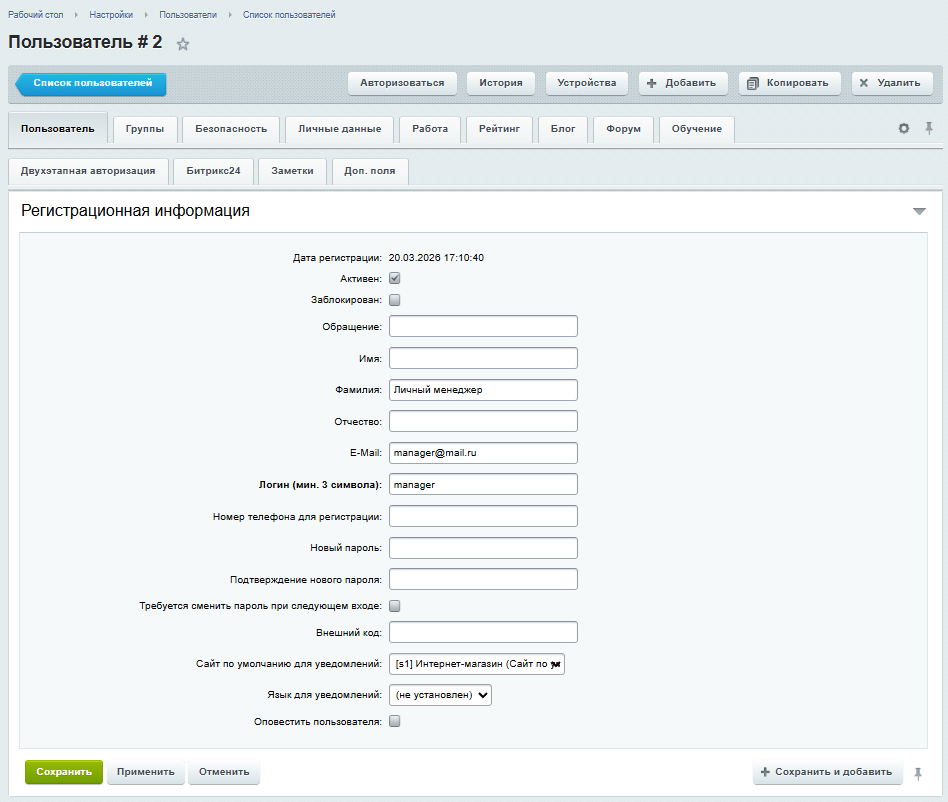Collapse the Регистрационная информация section
This screenshot has height=802, width=948.
click(919, 211)
